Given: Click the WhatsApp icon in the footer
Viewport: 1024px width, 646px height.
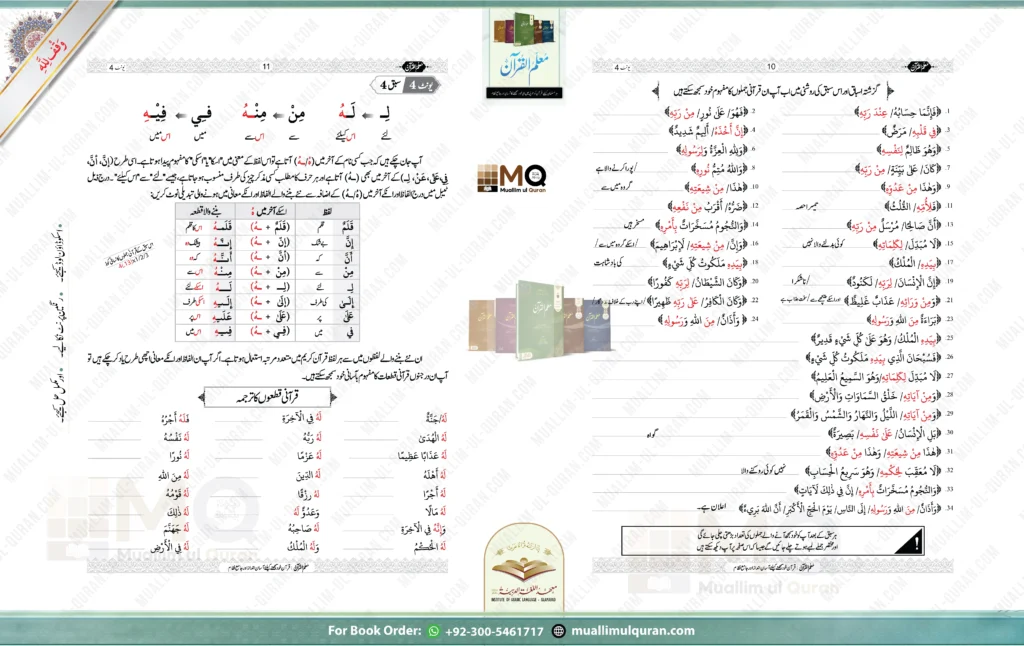Looking at the screenshot, I should (x=433, y=631).
